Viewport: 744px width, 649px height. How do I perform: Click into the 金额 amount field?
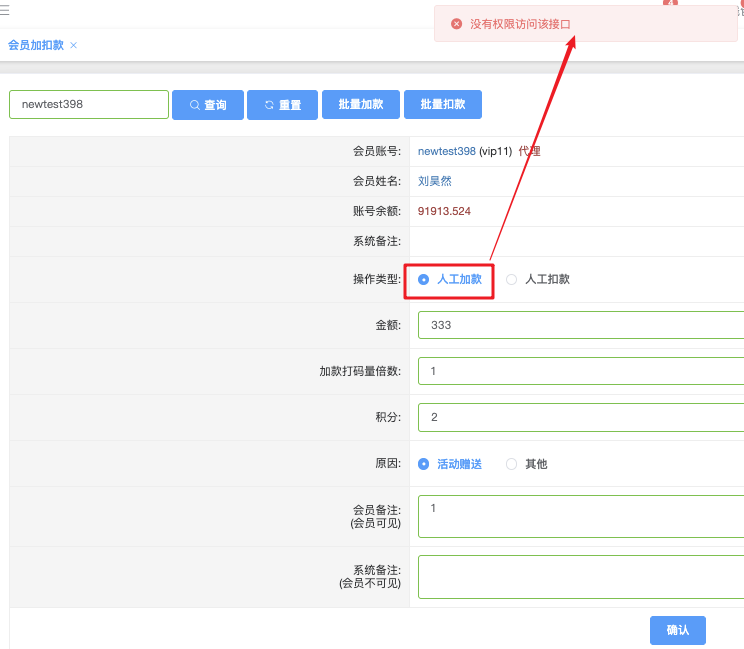580,325
